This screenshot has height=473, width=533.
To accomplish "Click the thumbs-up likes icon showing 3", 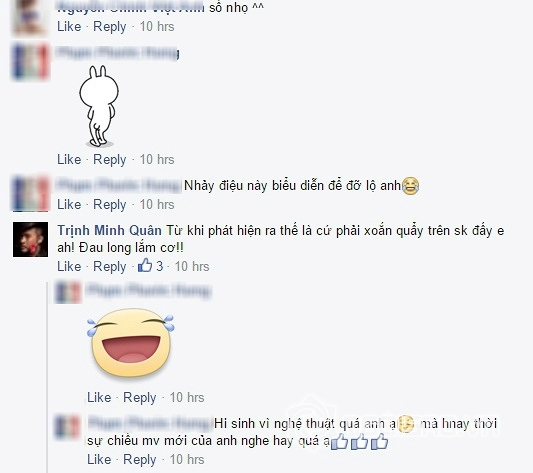I will coord(145,265).
